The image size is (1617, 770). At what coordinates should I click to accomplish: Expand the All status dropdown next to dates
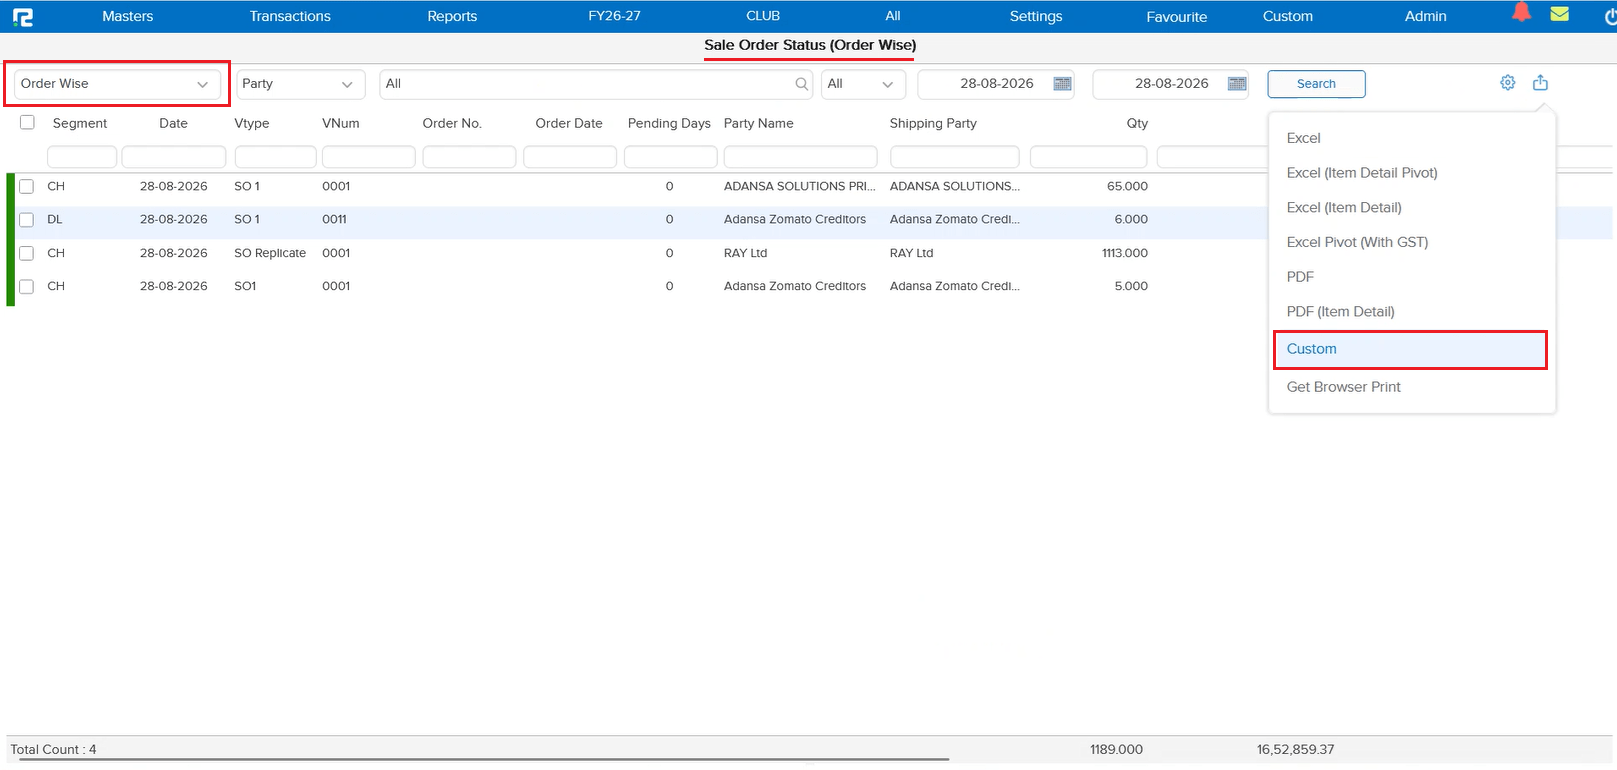coord(864,84)
